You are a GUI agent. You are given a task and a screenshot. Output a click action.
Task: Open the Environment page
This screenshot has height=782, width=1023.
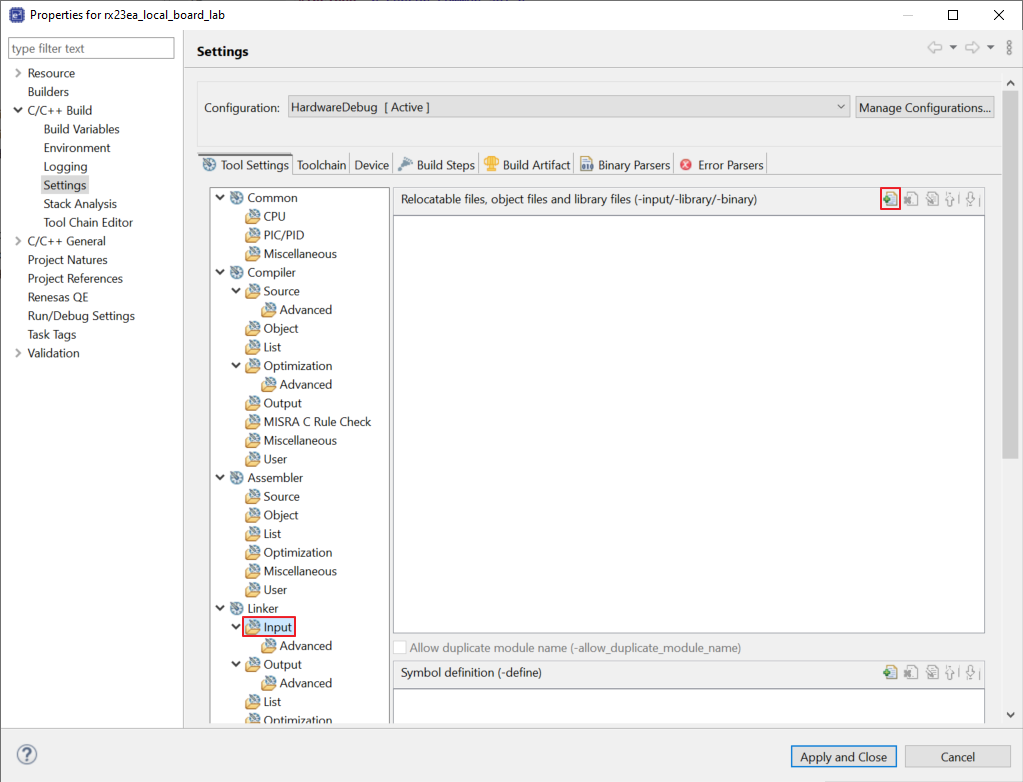click(x=77, y=148)
